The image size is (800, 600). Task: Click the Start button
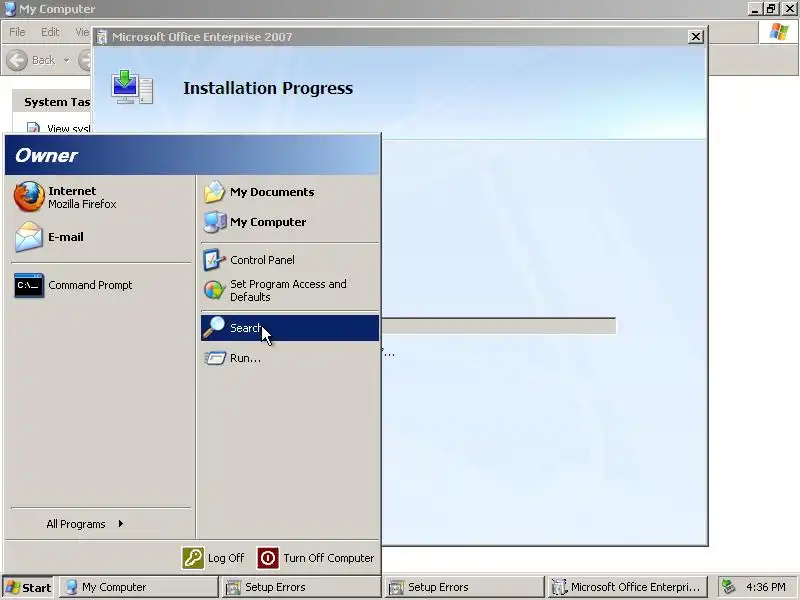click(28, 587)
